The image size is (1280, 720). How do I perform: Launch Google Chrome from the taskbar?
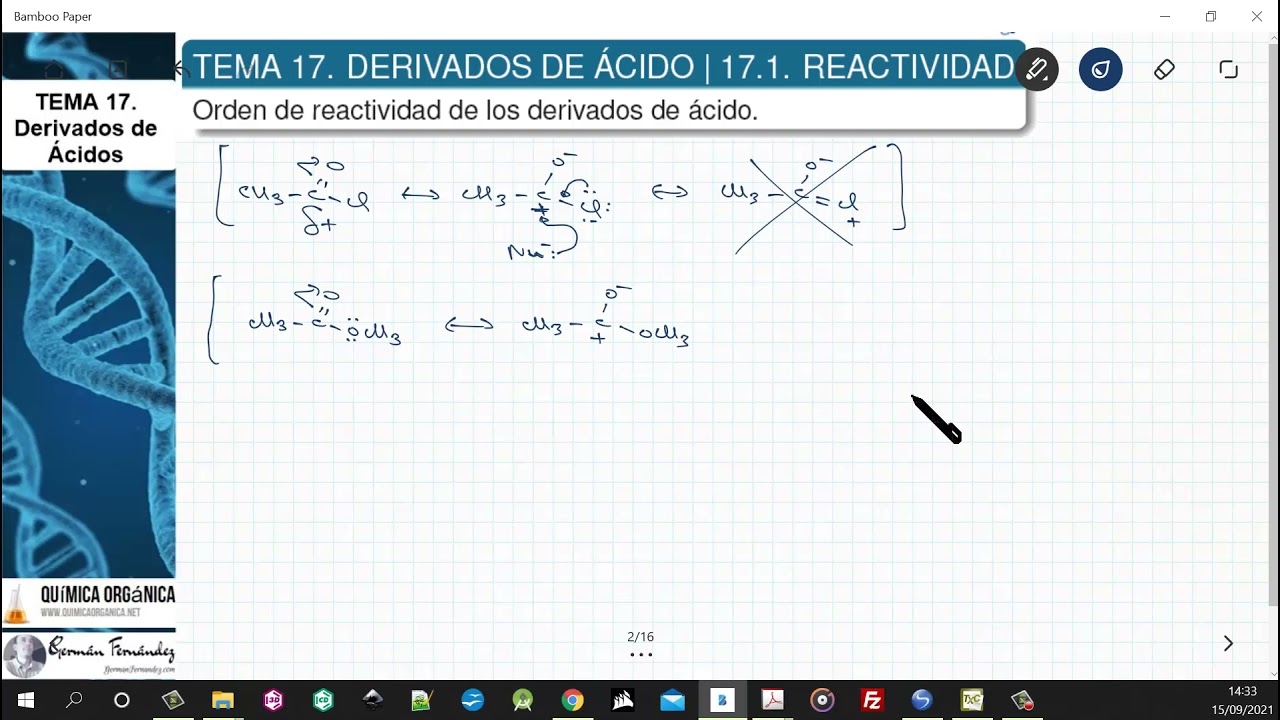tap(572, 700)
